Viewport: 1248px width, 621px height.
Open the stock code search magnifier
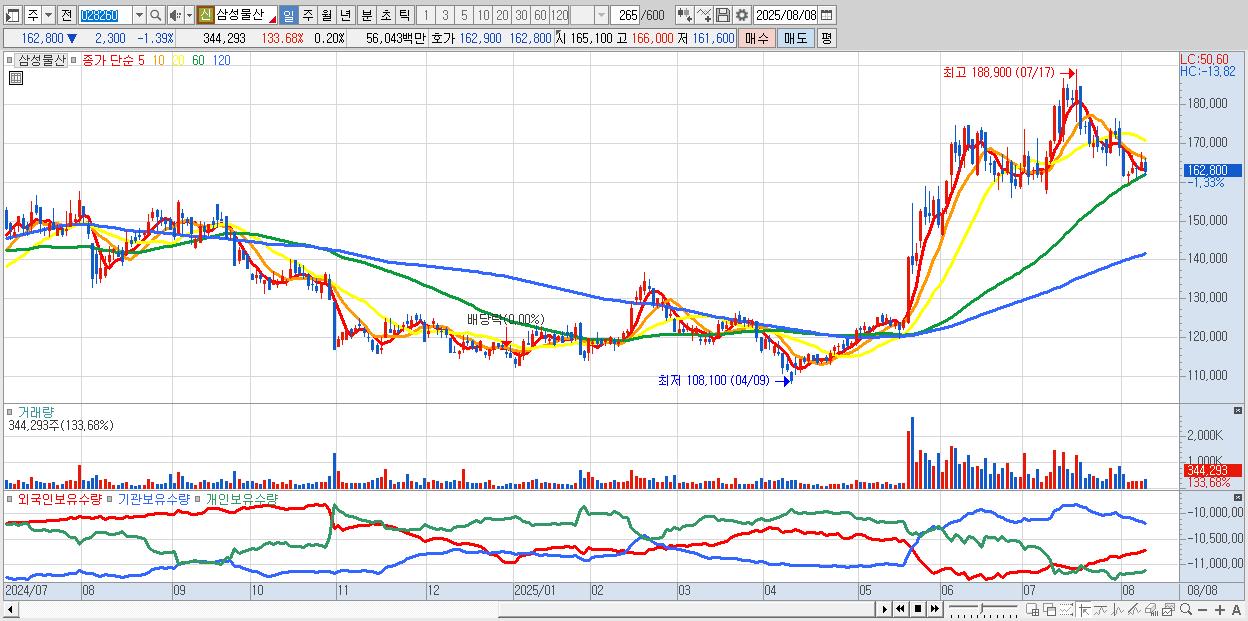point(155,15)
